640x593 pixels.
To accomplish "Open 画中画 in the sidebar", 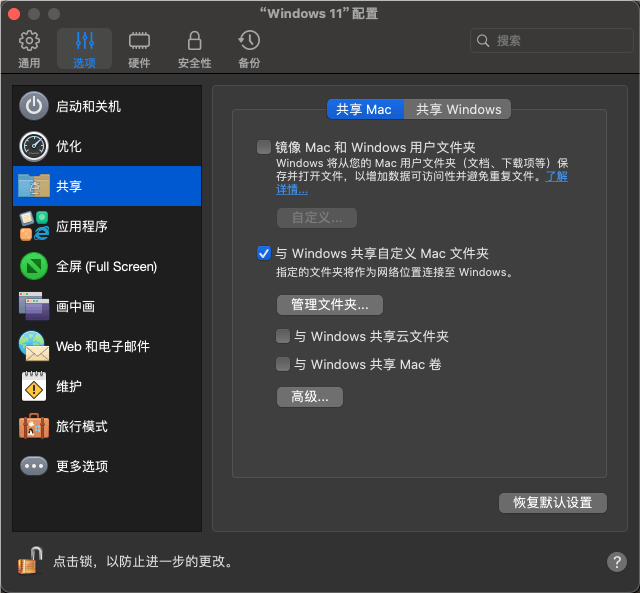I will [75, 306].
